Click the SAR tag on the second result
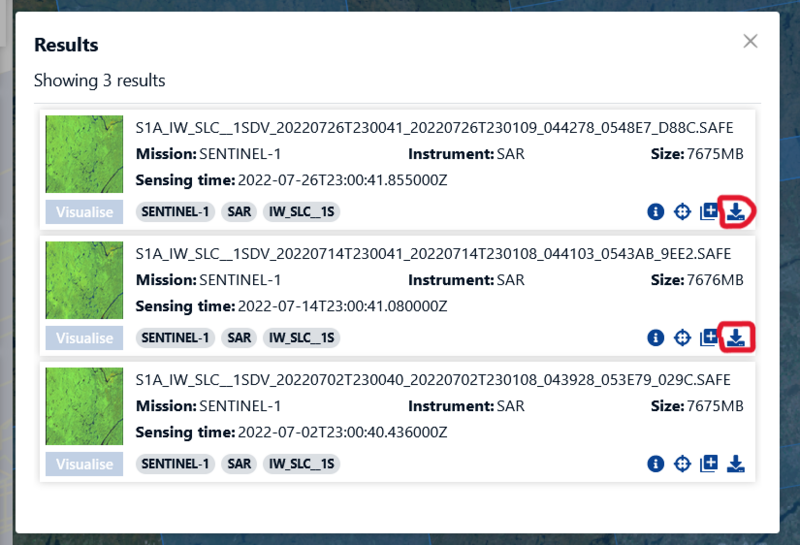 [239, 338]
